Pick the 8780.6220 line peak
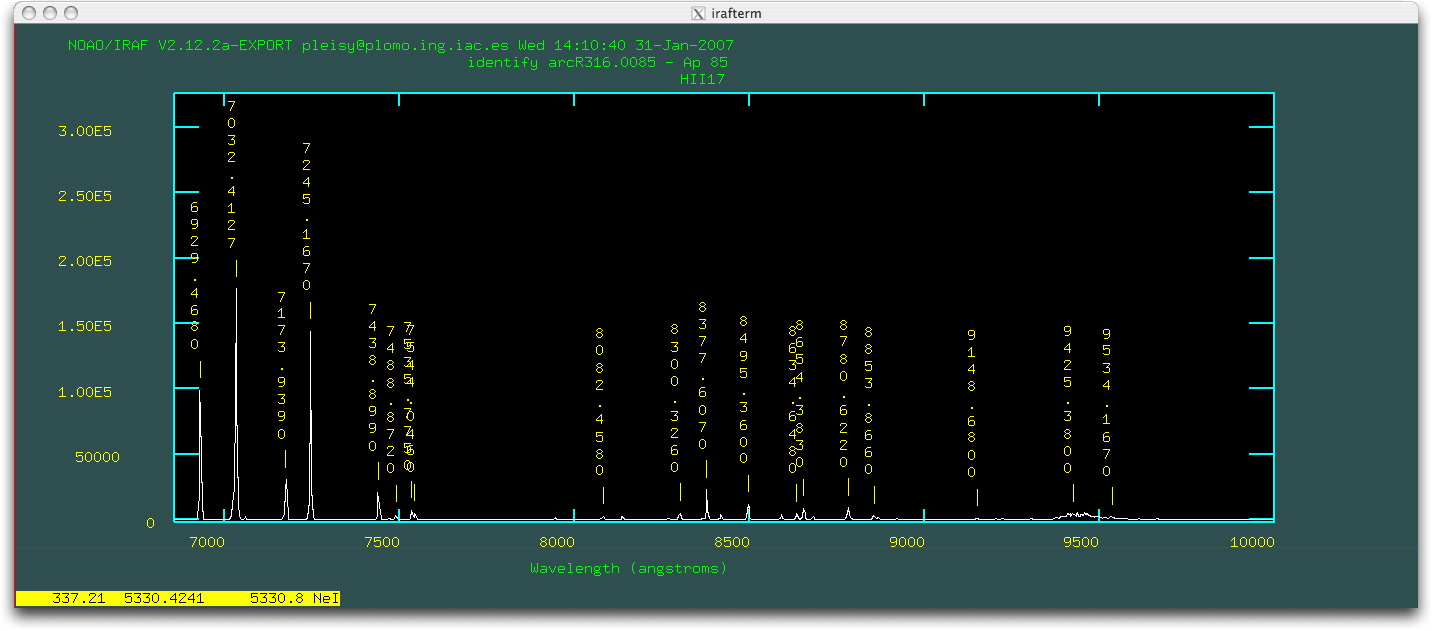Viewport: 1432px width, 631px height. (848, 512)
